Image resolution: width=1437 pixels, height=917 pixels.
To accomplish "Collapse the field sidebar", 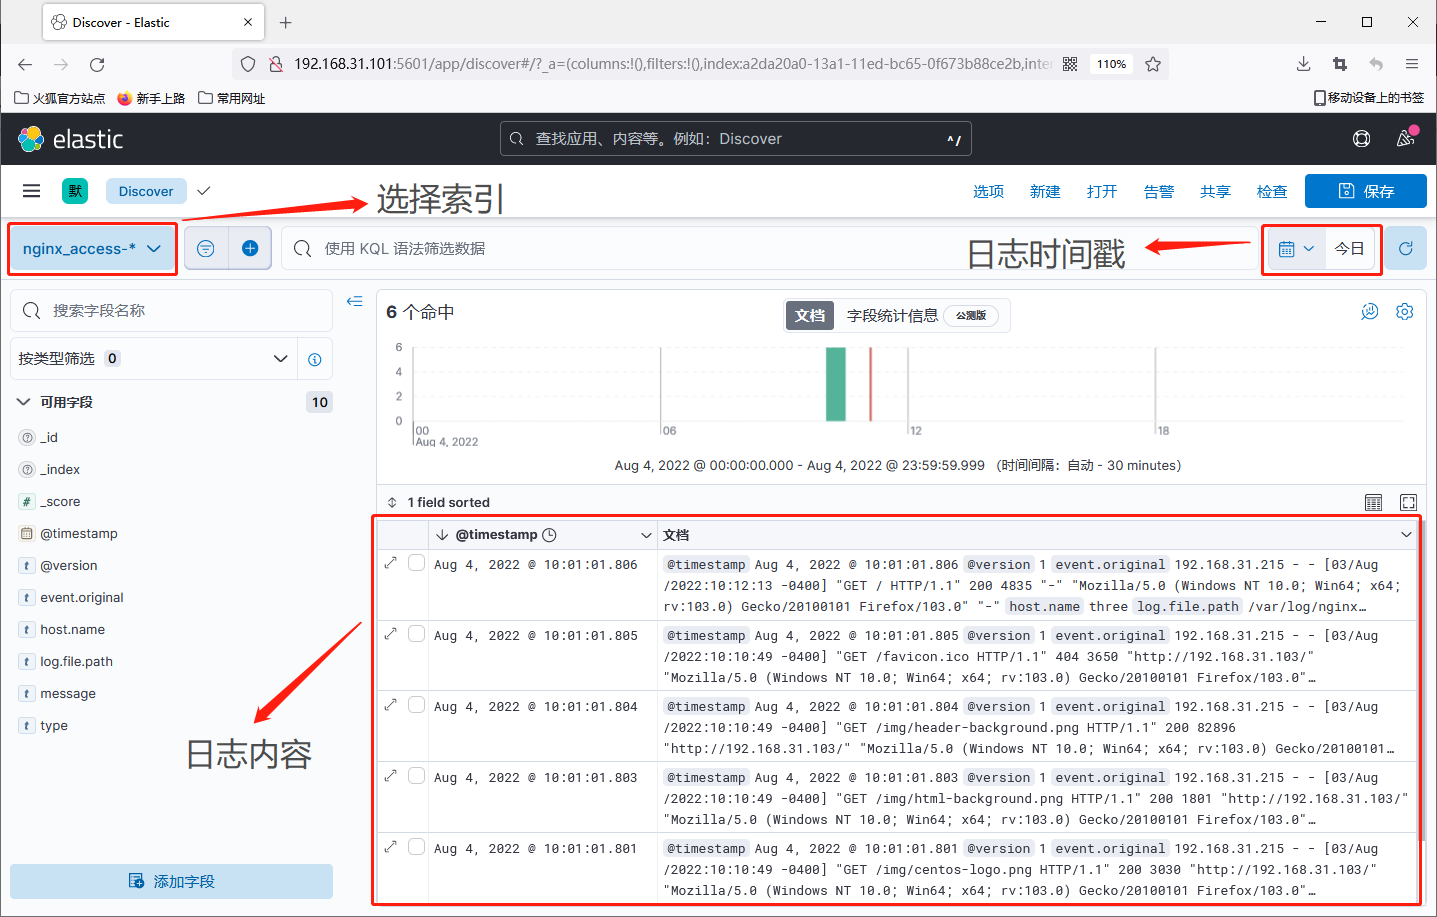I will click(x=354, y=301).
